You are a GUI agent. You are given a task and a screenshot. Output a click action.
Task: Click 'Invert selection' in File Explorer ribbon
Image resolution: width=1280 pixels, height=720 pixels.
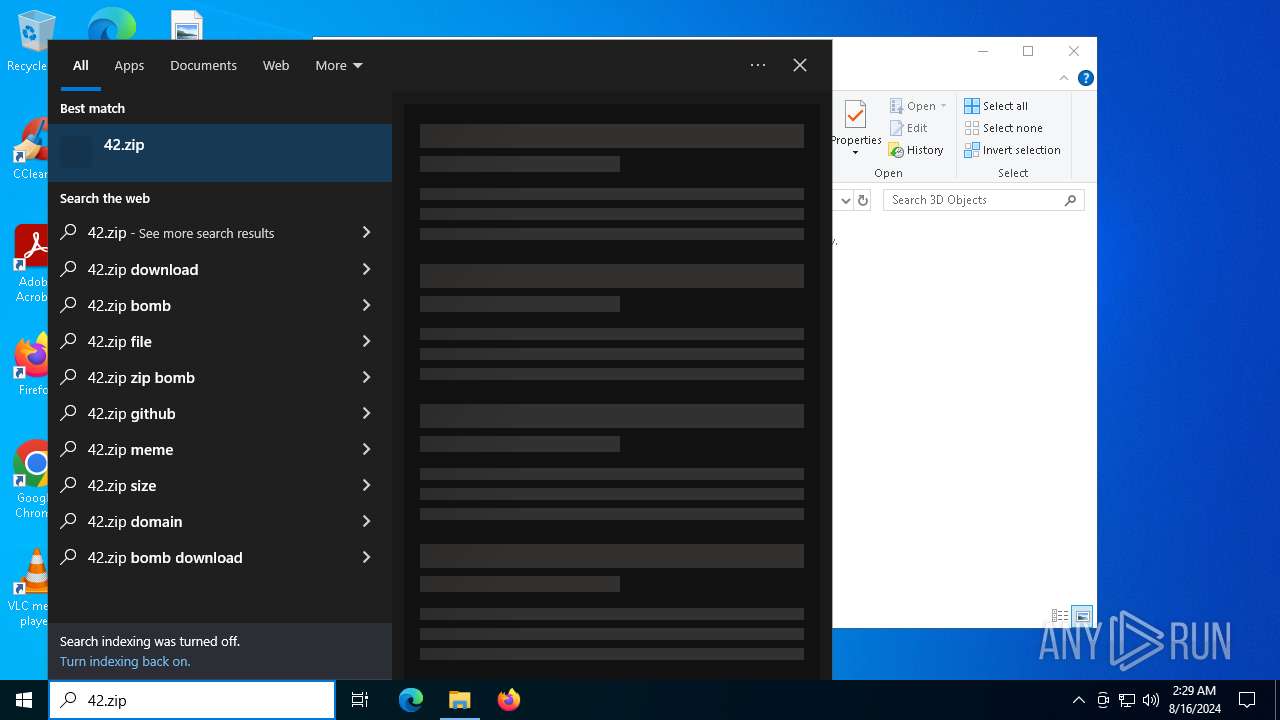1012,150
